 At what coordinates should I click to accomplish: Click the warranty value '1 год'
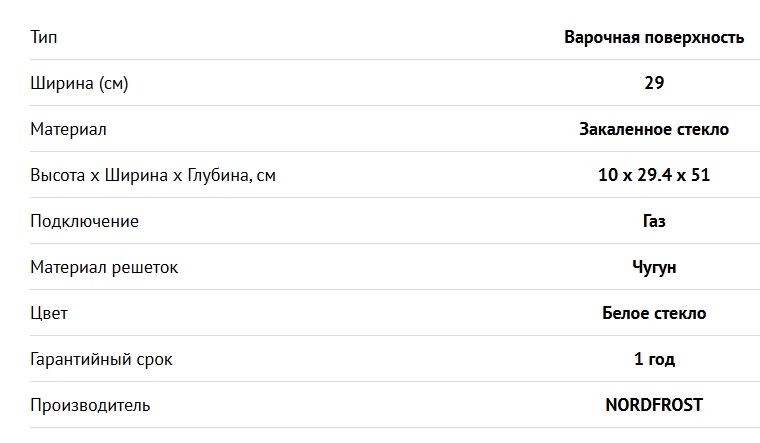point(654,359)
